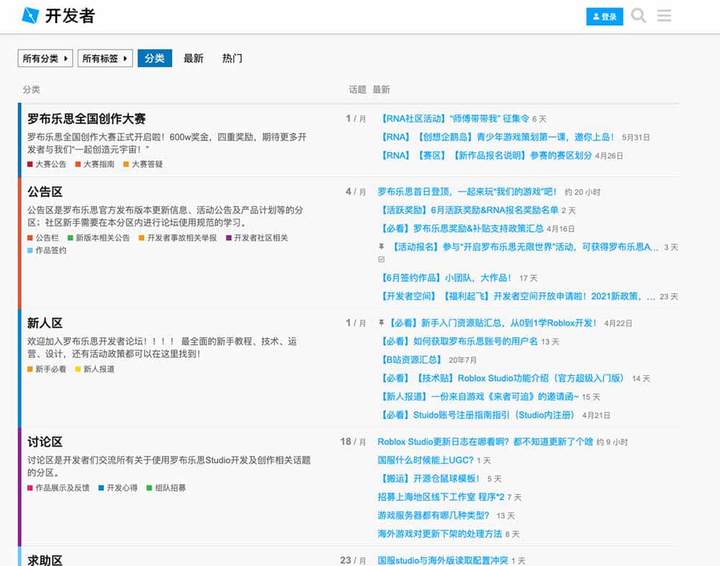Screen dimensions: 720x566
Task: Open topic Studio账号注册指南指引
Action: tap(476, 415)
